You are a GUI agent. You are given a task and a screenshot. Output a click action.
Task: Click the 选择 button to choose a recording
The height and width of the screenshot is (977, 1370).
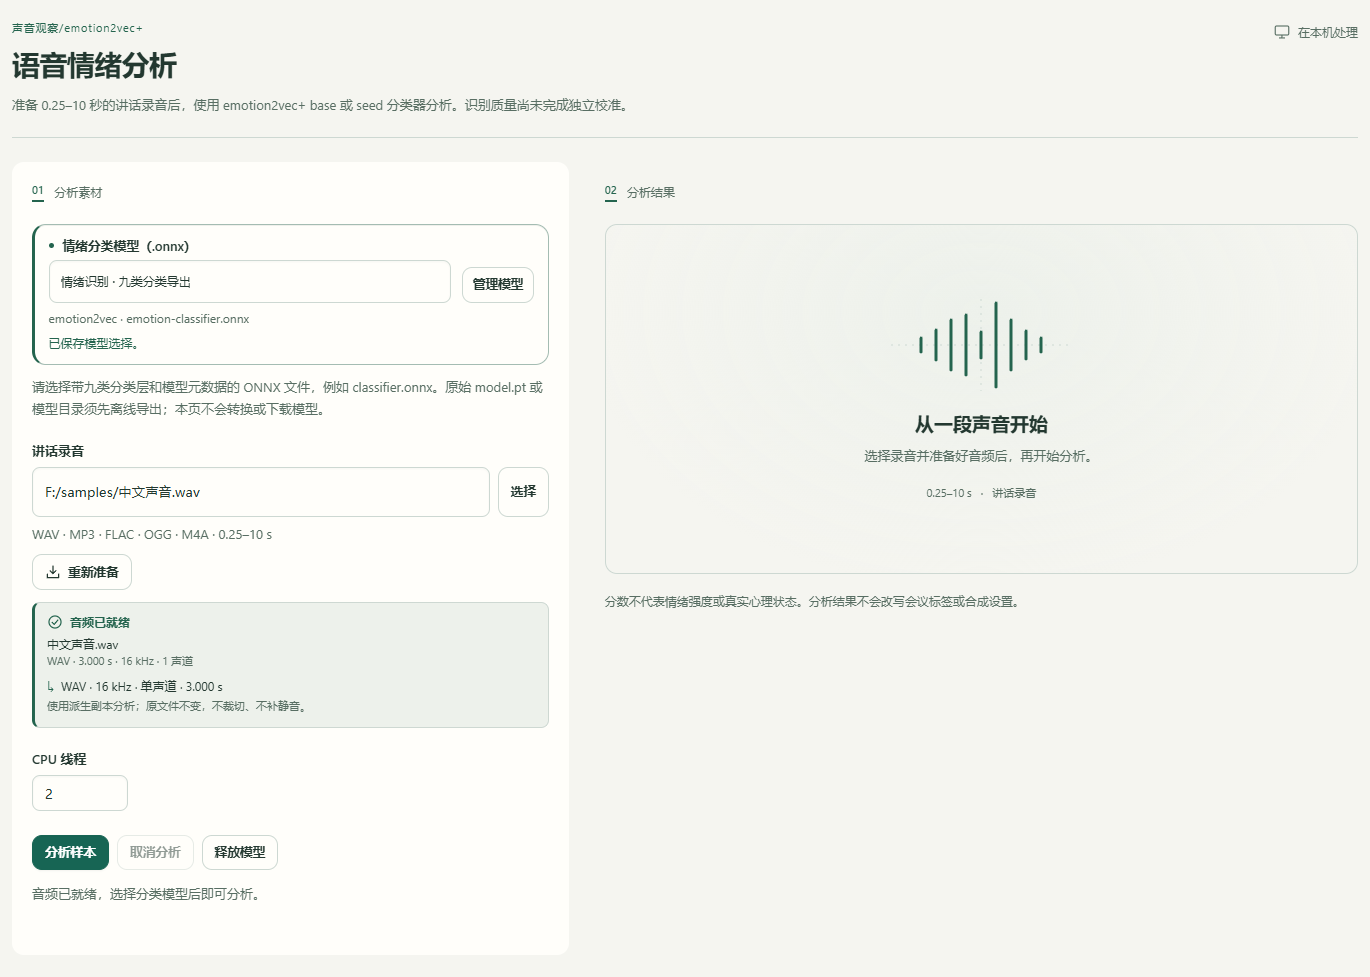click(x=523, y=492)
